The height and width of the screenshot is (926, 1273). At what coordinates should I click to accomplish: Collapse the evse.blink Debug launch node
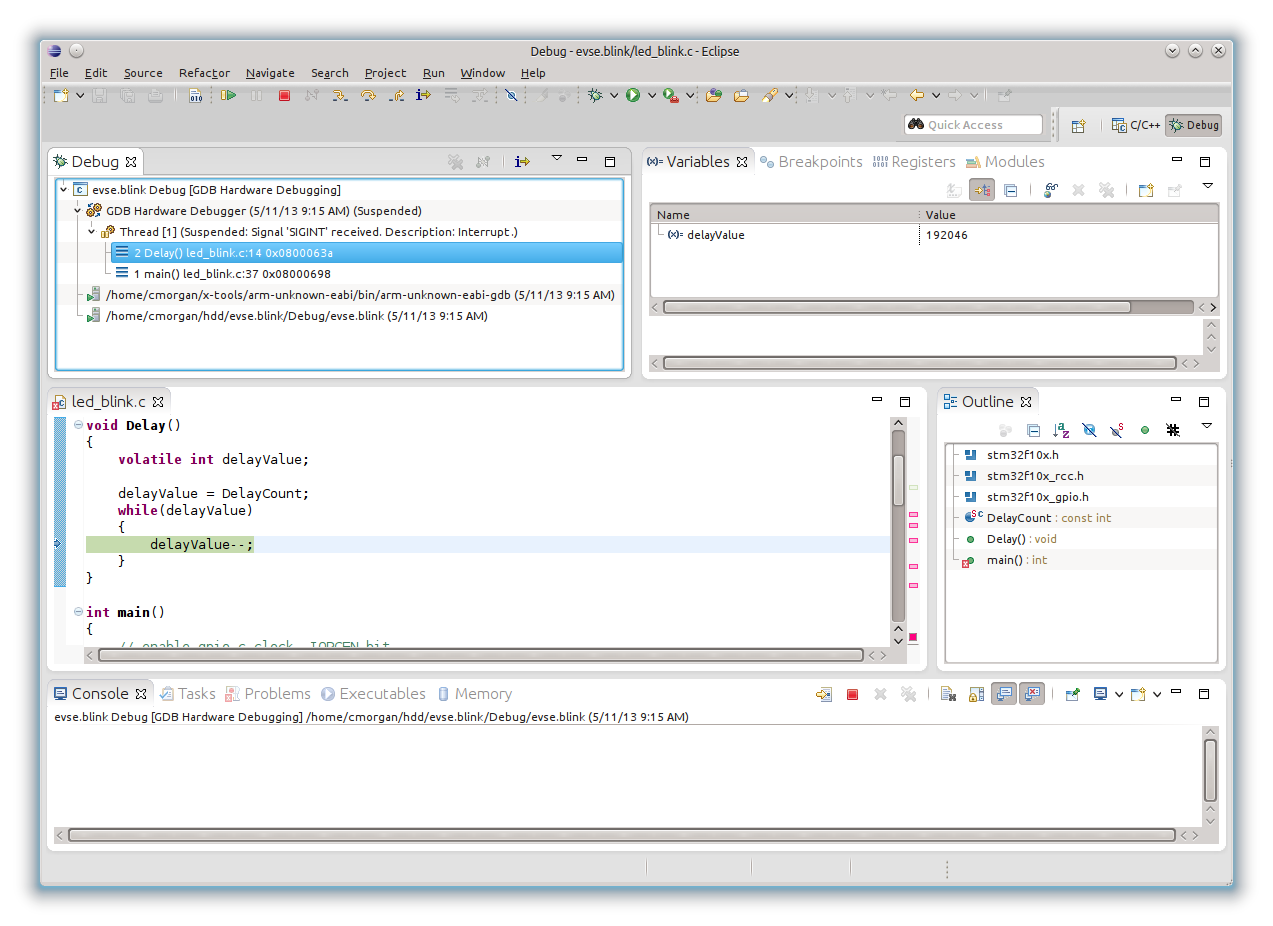64,190
